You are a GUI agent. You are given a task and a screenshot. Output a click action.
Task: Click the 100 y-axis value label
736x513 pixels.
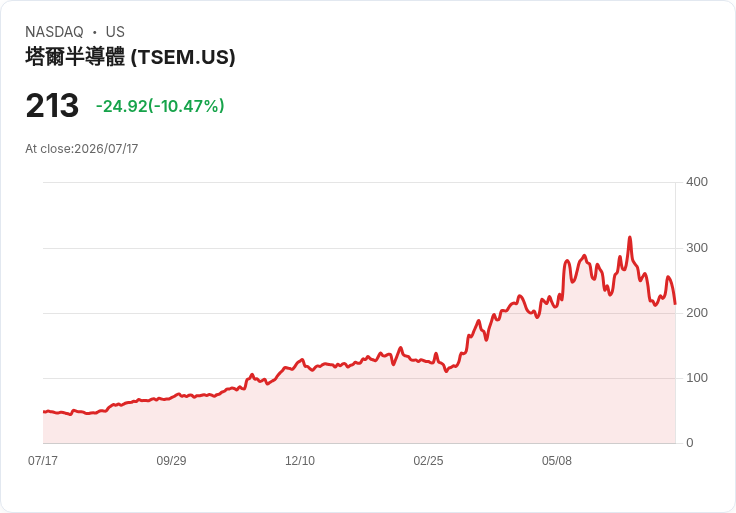[697, 378]
